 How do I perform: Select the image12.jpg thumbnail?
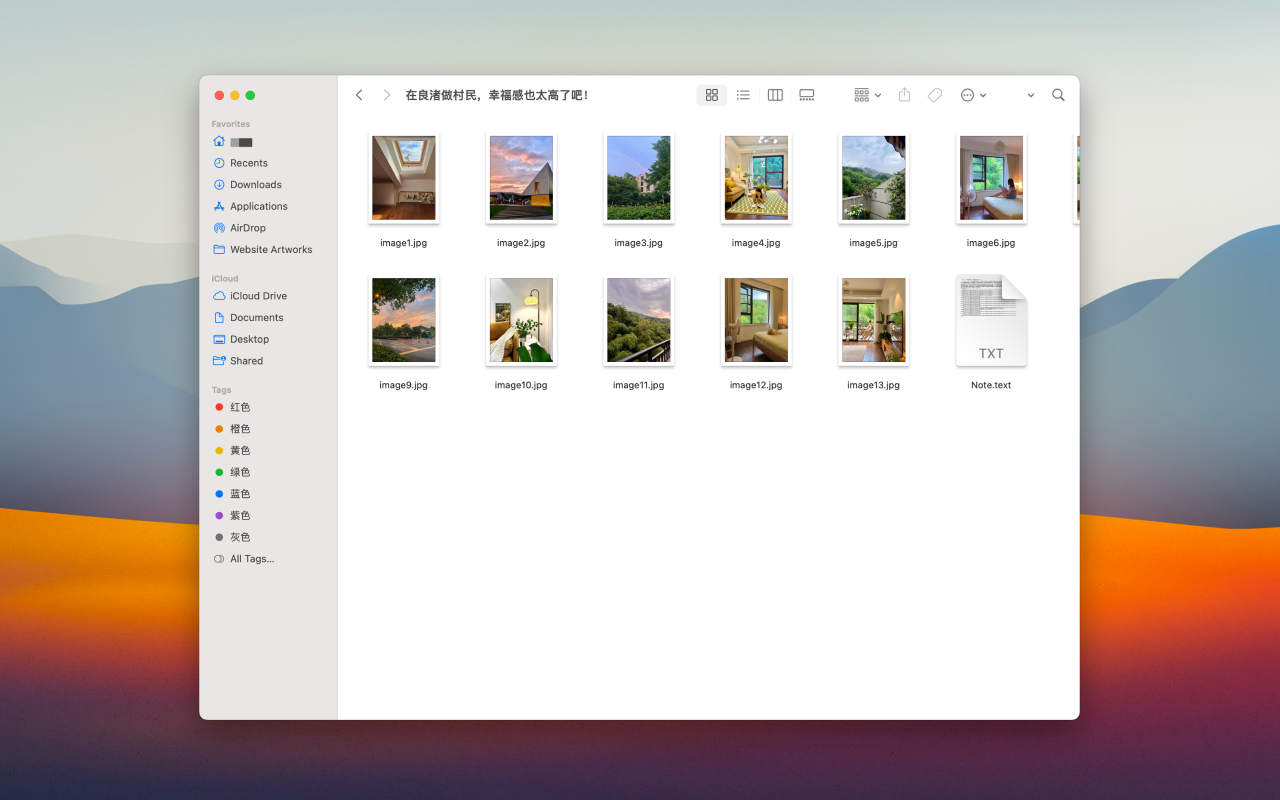(756, 320)
